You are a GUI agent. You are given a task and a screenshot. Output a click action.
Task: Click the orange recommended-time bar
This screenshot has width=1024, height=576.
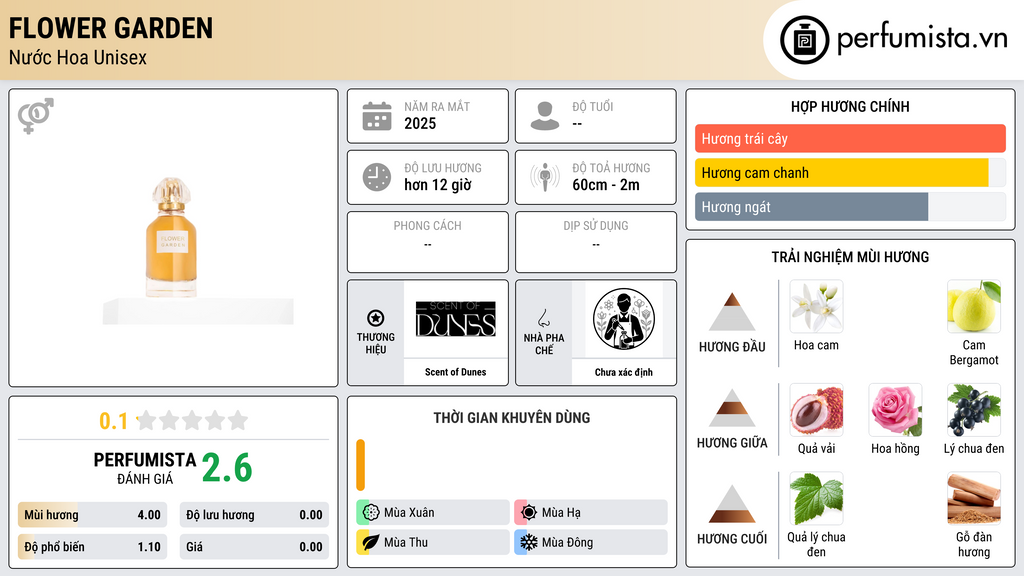tap(360, 465)
